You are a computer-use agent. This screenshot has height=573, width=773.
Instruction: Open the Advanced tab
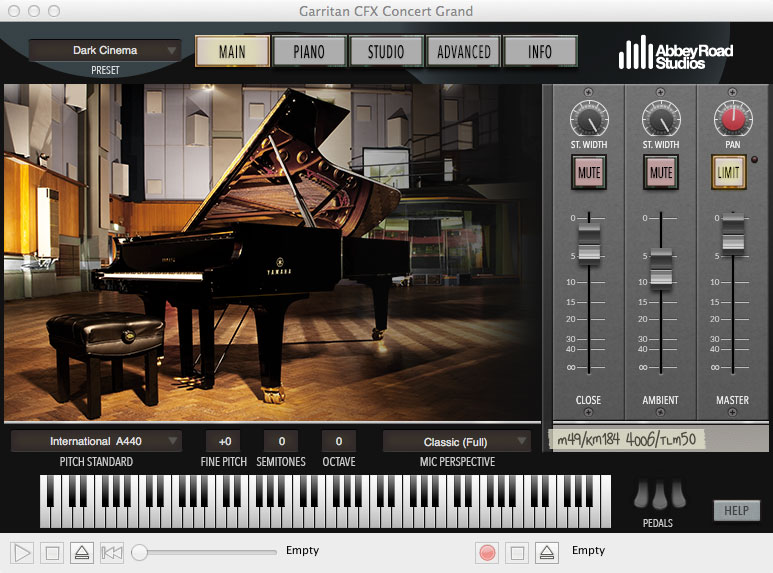463,51
